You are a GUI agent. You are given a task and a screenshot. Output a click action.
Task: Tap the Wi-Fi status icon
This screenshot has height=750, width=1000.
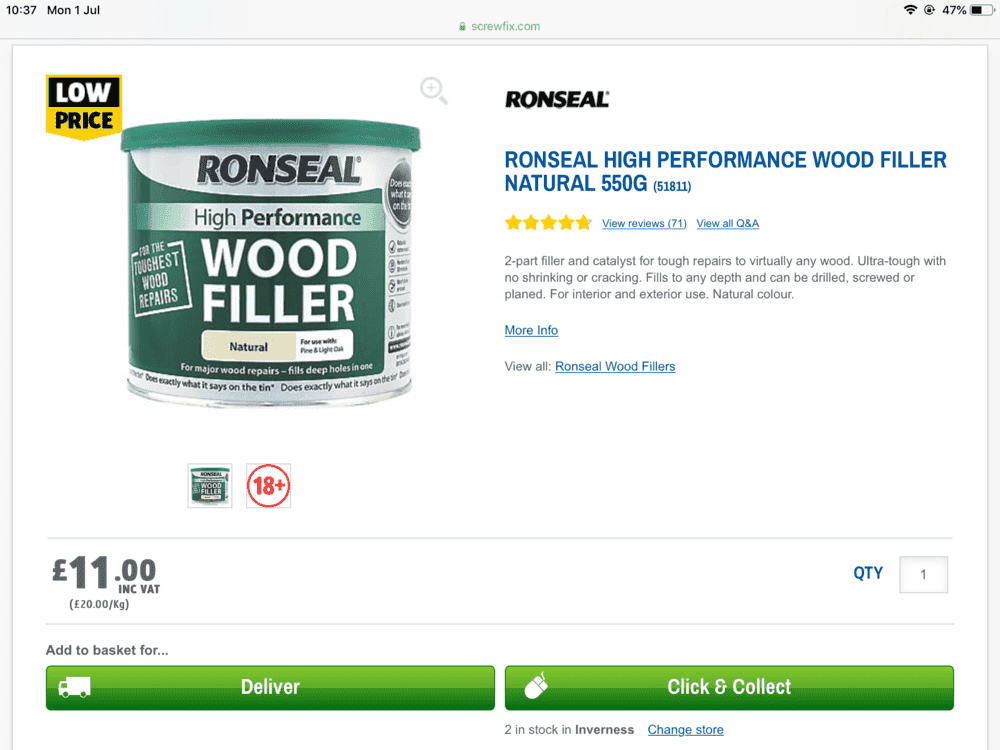click(x=910, y=10)
